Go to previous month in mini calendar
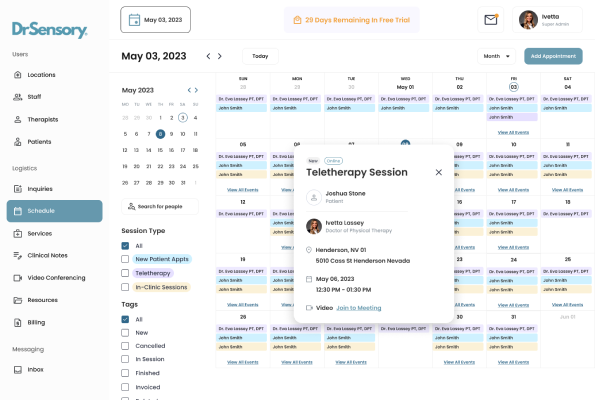Image resolution: width=595 pixels, height=400 pixels. tap(189, 90)
